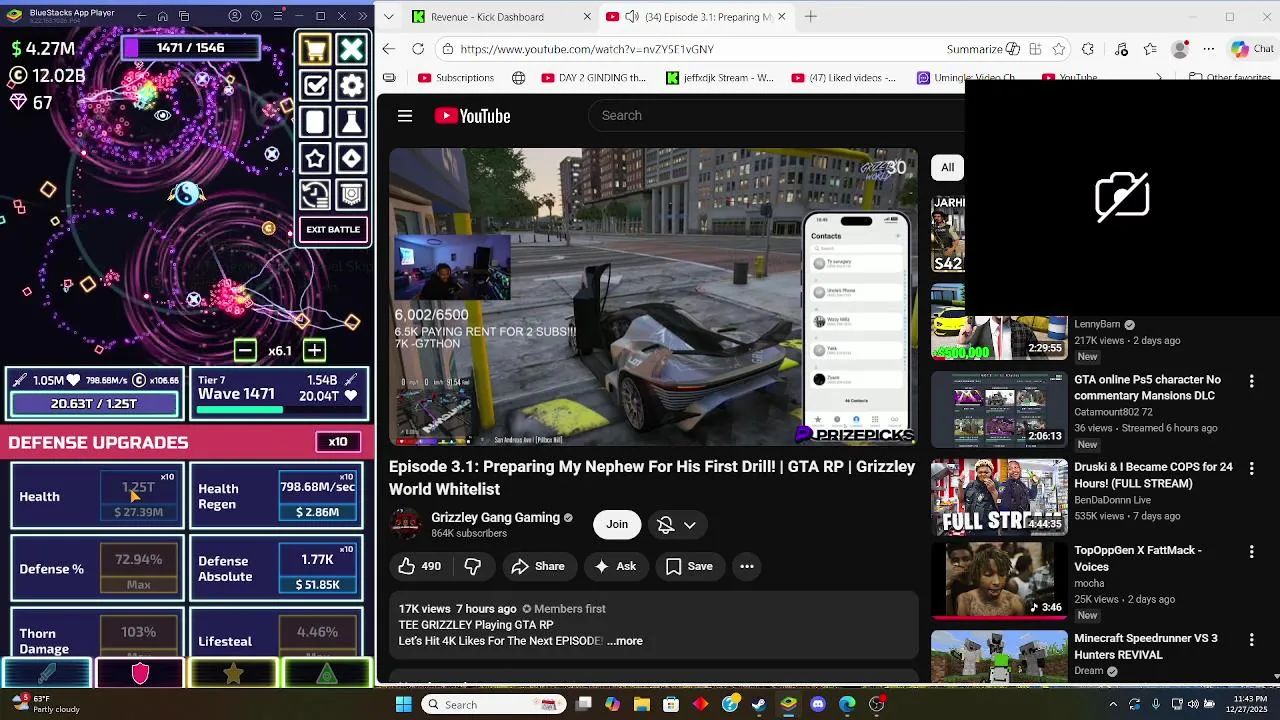
Task: Open the diamond-arrow icon in game menu
Action: 351,158
